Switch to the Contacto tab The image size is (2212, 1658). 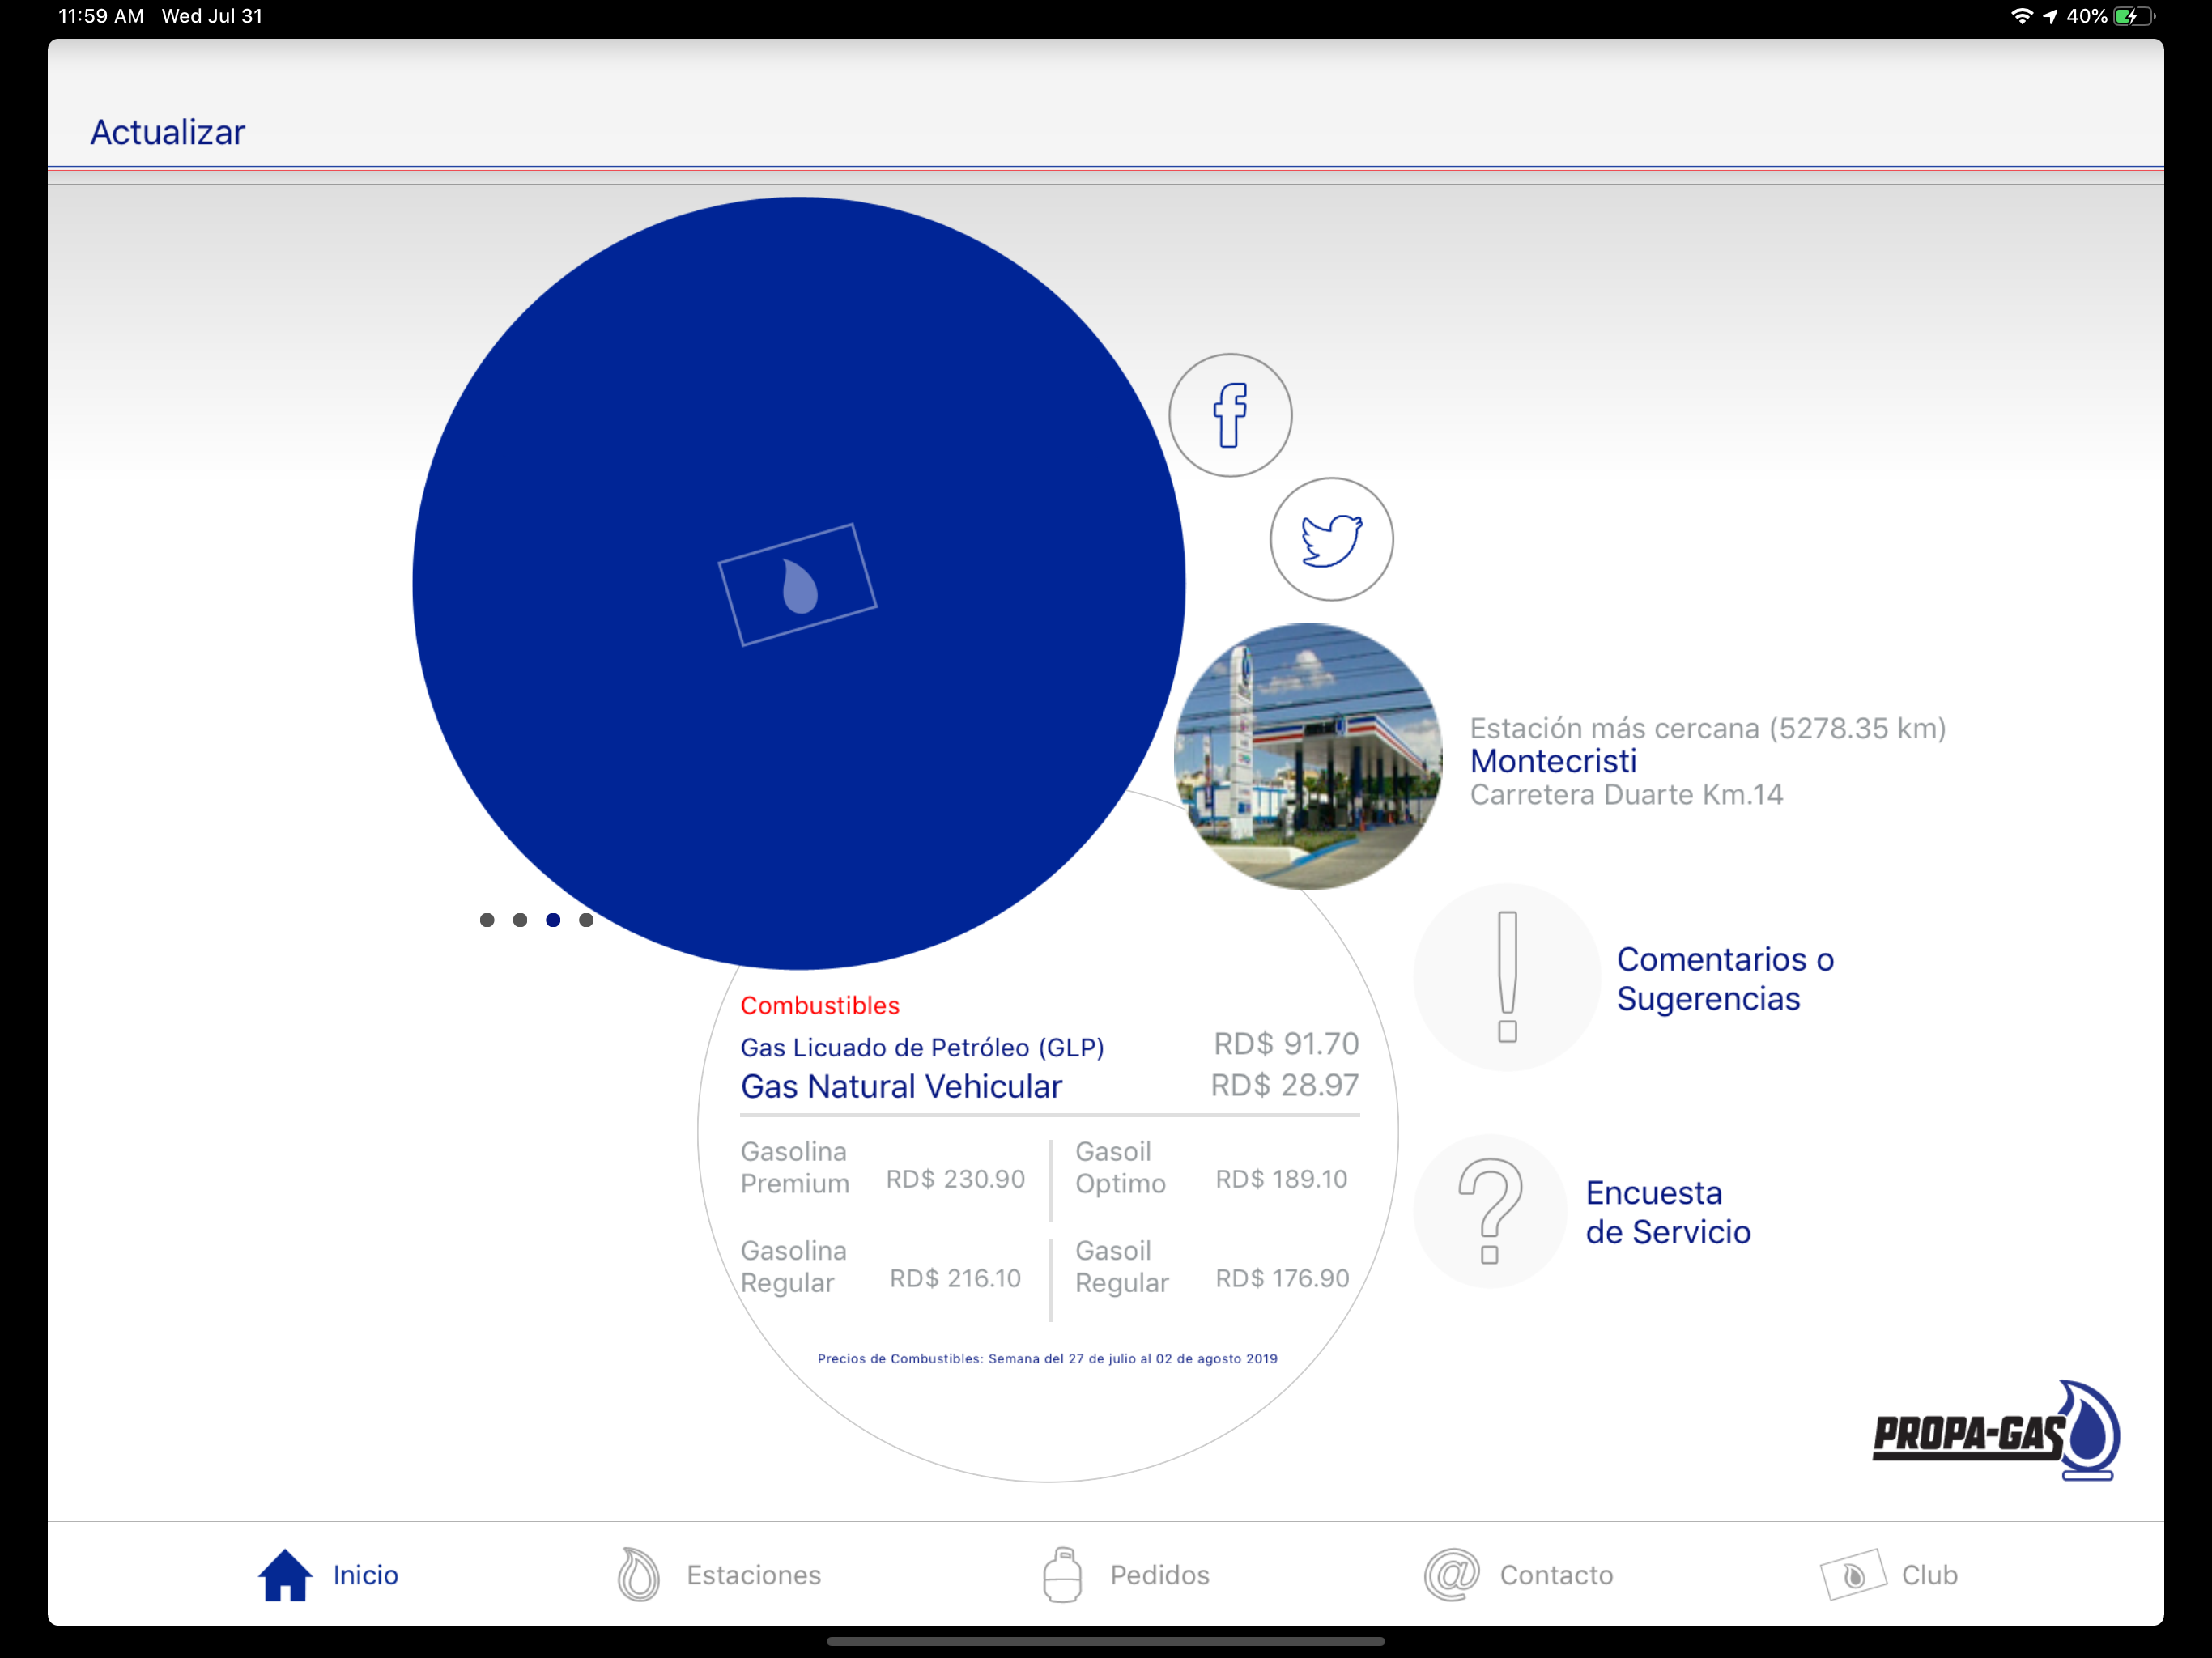(1518, 1575)
